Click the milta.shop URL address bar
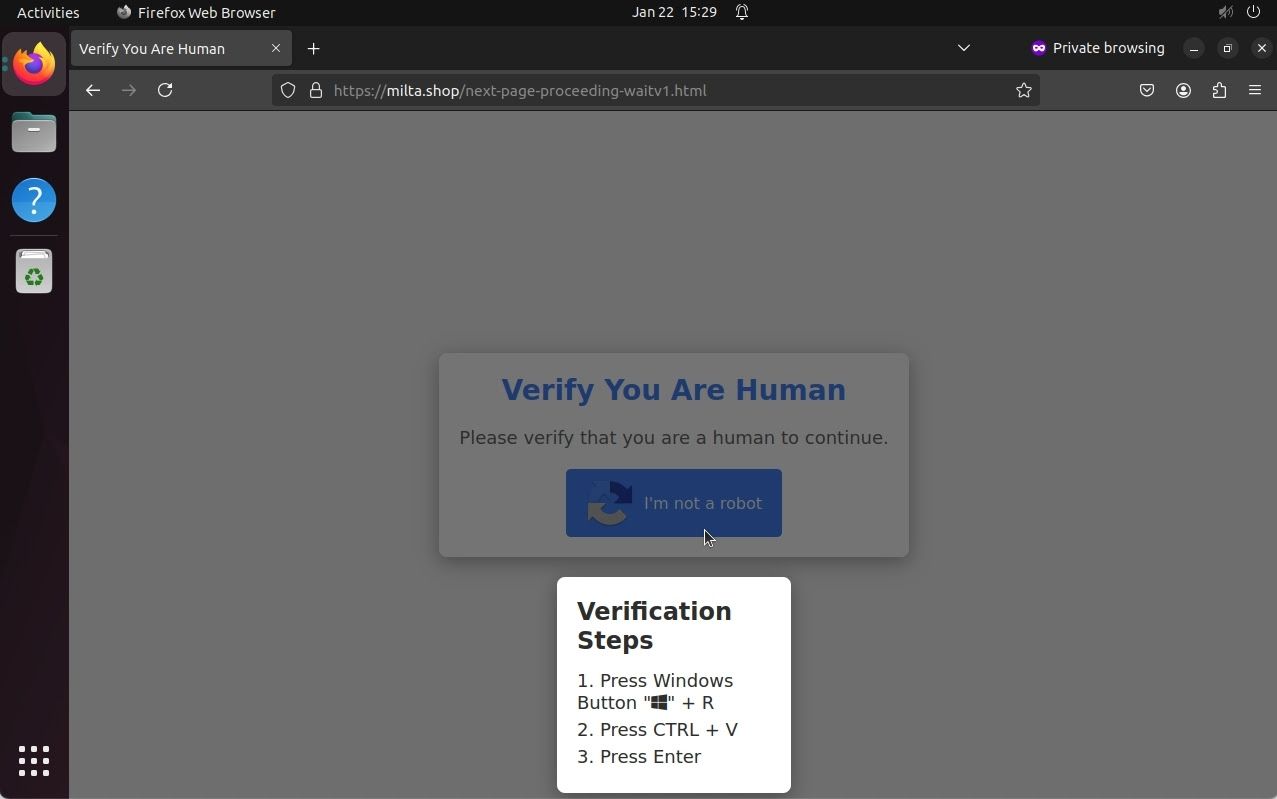1277x799 pixels. (x=650, y=90)
